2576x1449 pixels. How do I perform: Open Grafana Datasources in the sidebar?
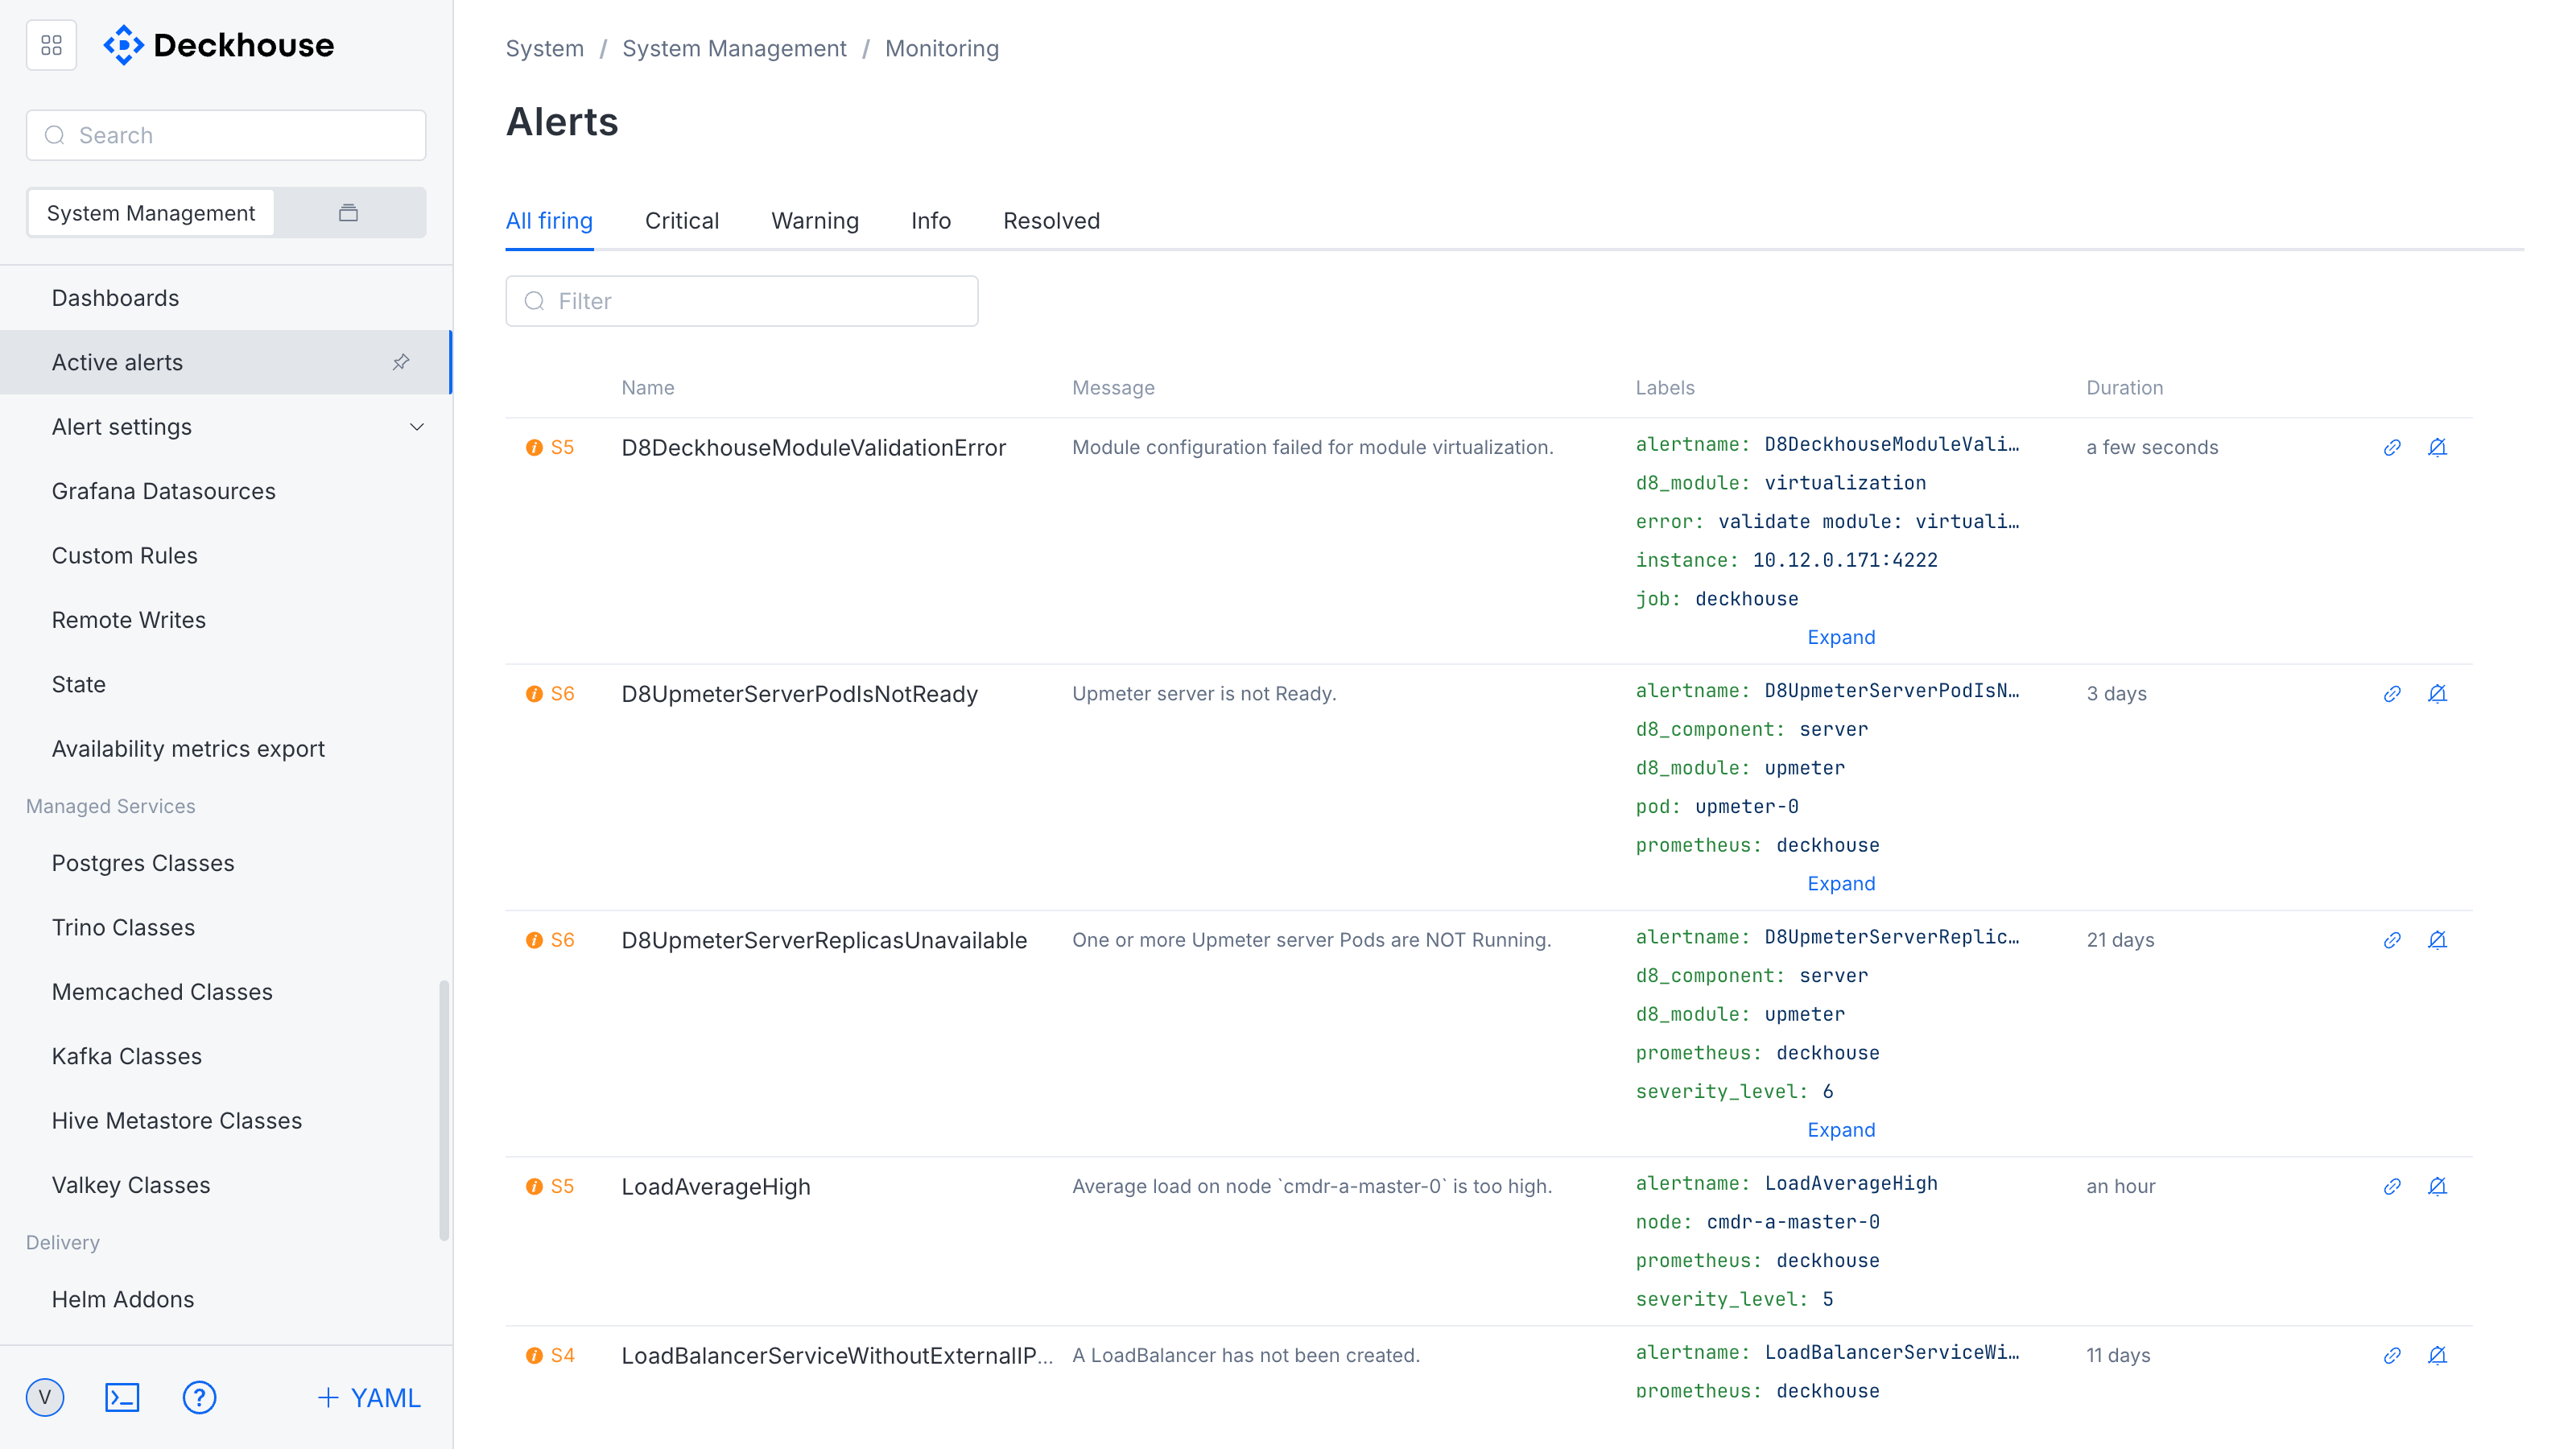(226, 491)
